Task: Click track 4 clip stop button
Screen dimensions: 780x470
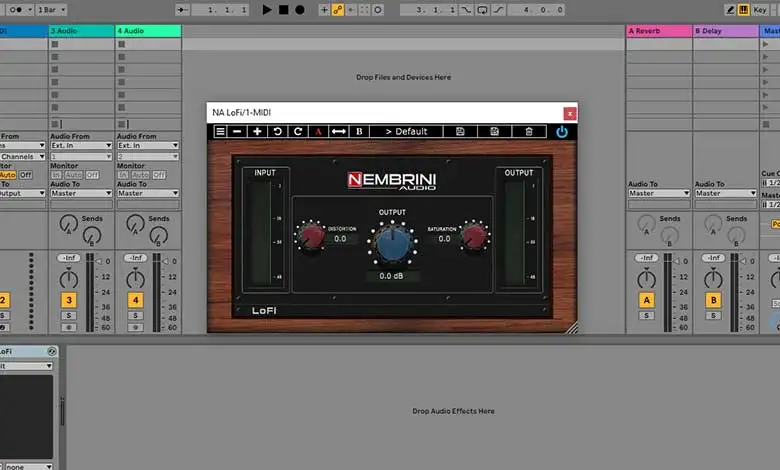Action: (121, 124)
